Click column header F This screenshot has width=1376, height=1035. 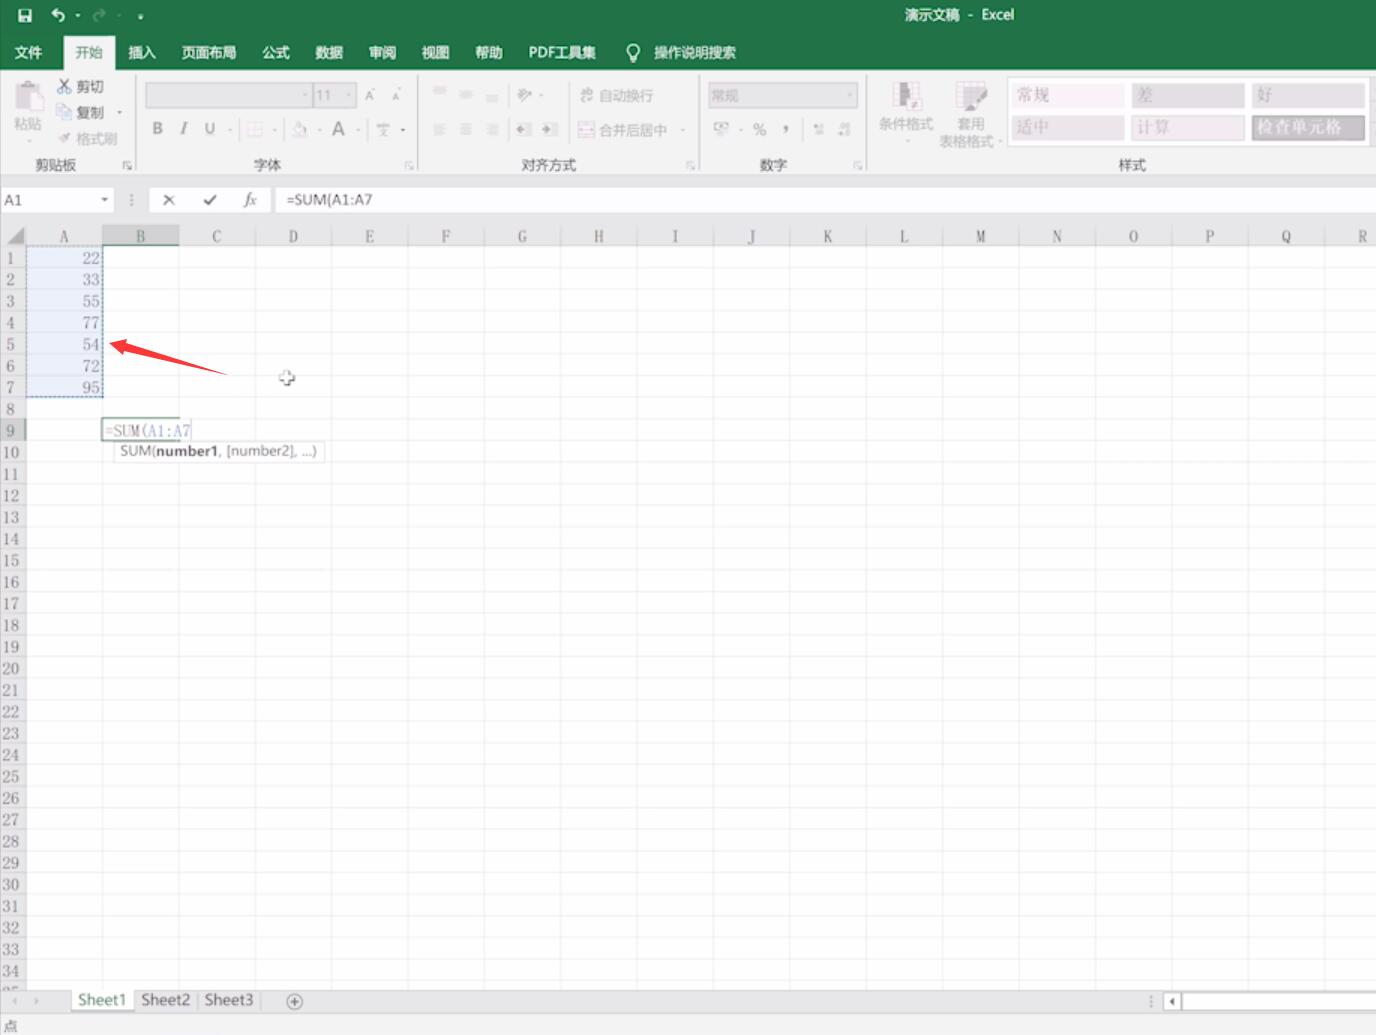click(x=446, y=236)
